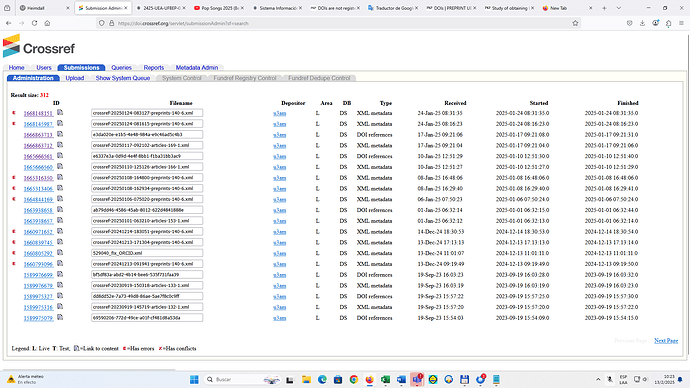Open a new browser tab with plus
The height and width of the screenshot is (388, 690).
604,8
